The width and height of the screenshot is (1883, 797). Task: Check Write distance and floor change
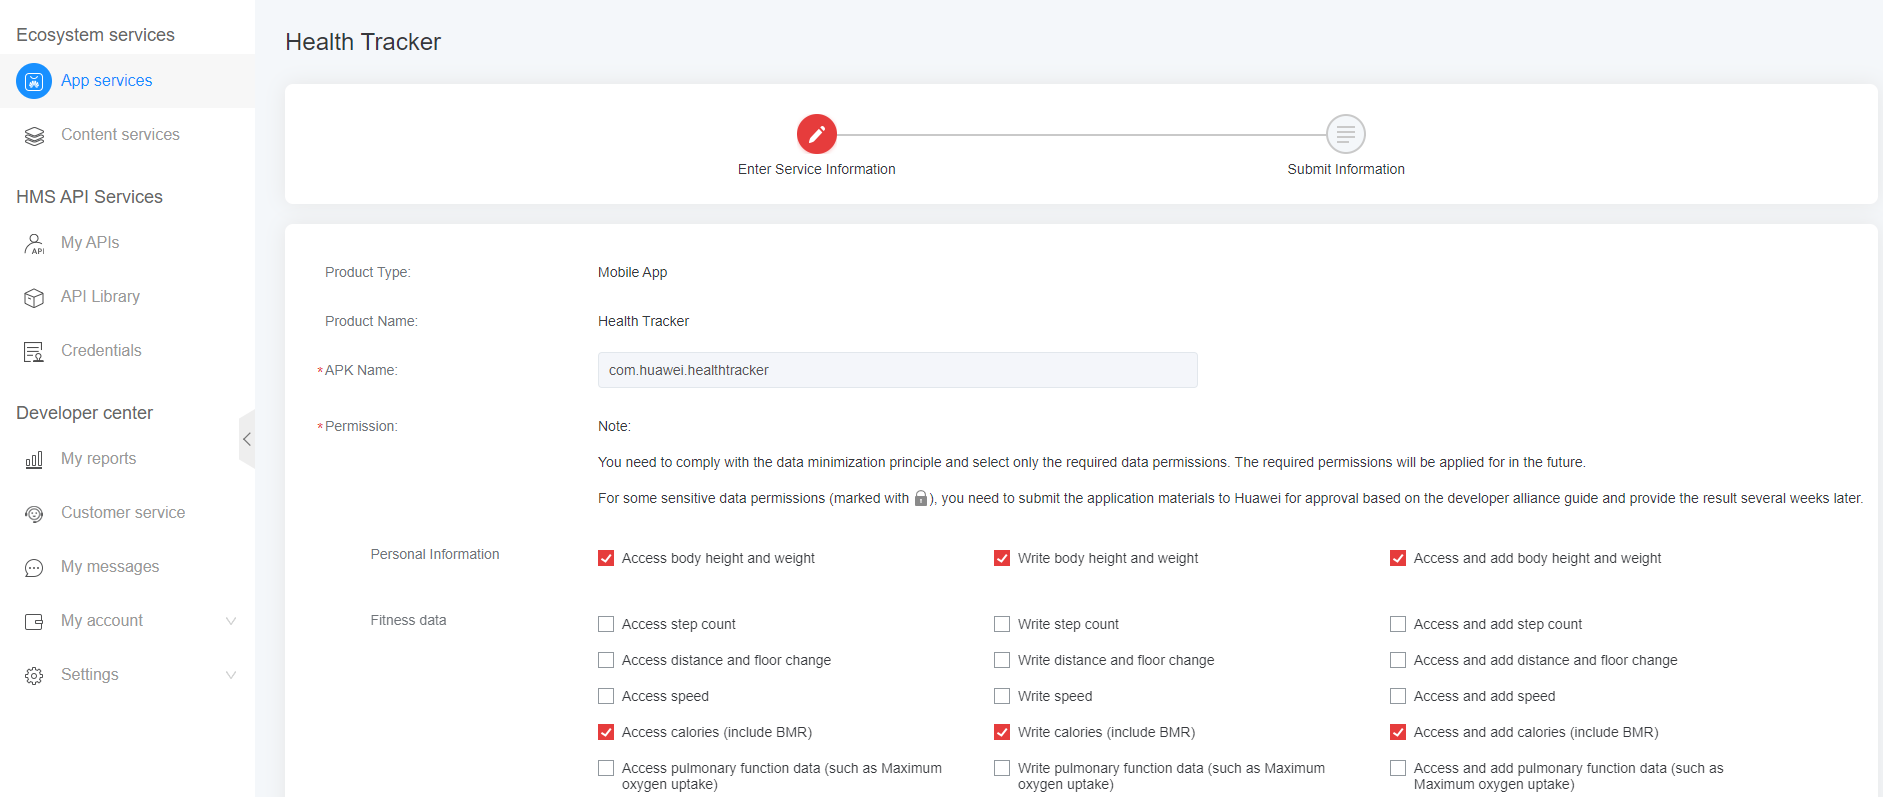click(x=1002, y=660)
